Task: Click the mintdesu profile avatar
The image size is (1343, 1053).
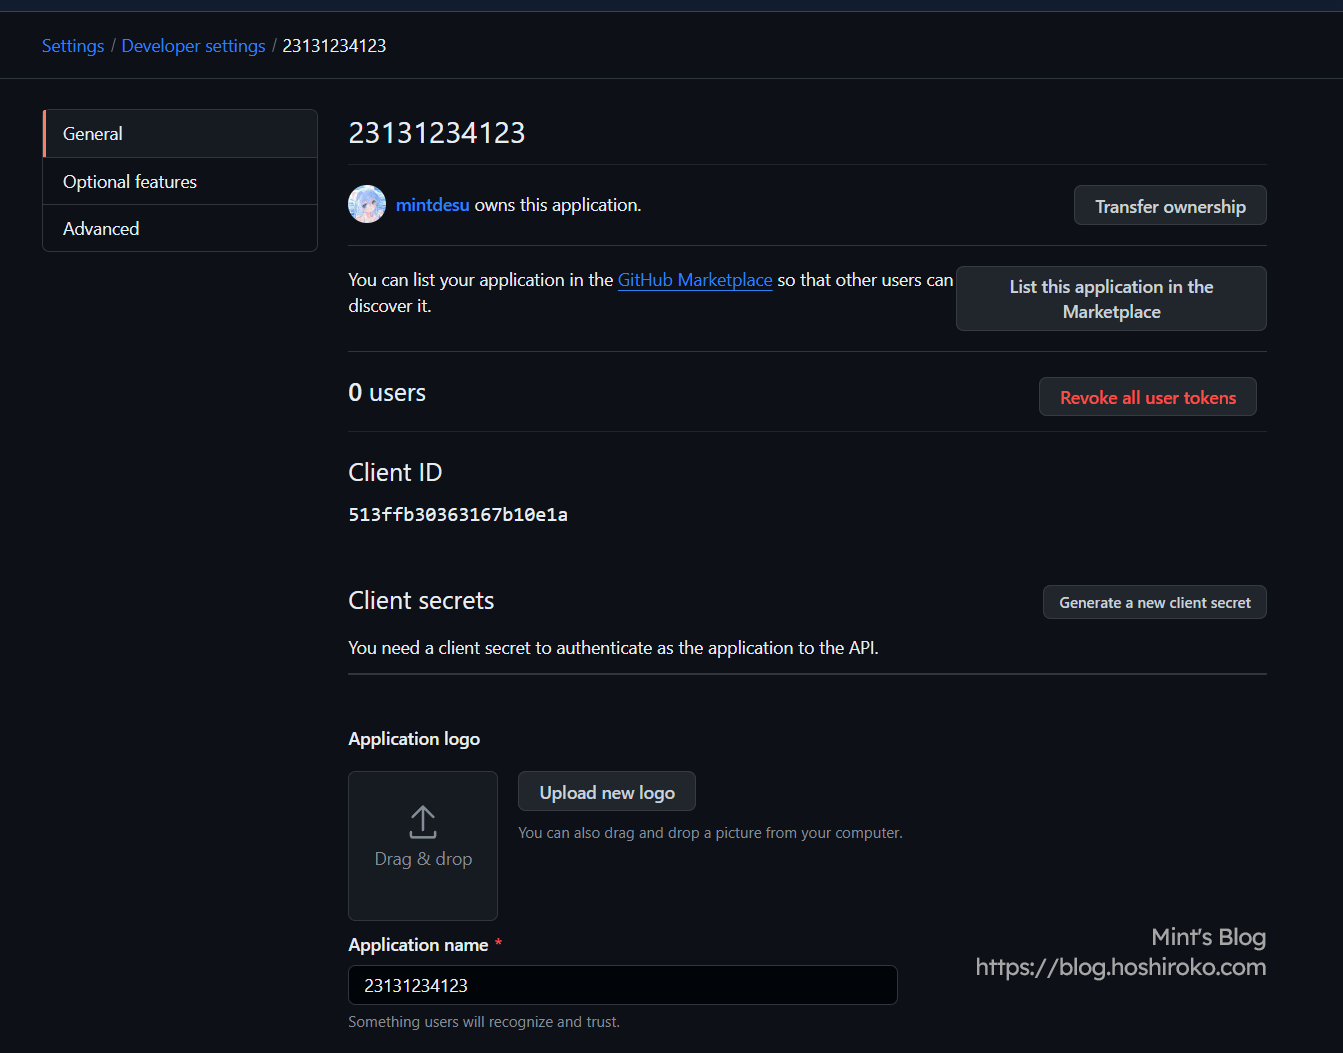Action: pos(367,204)
